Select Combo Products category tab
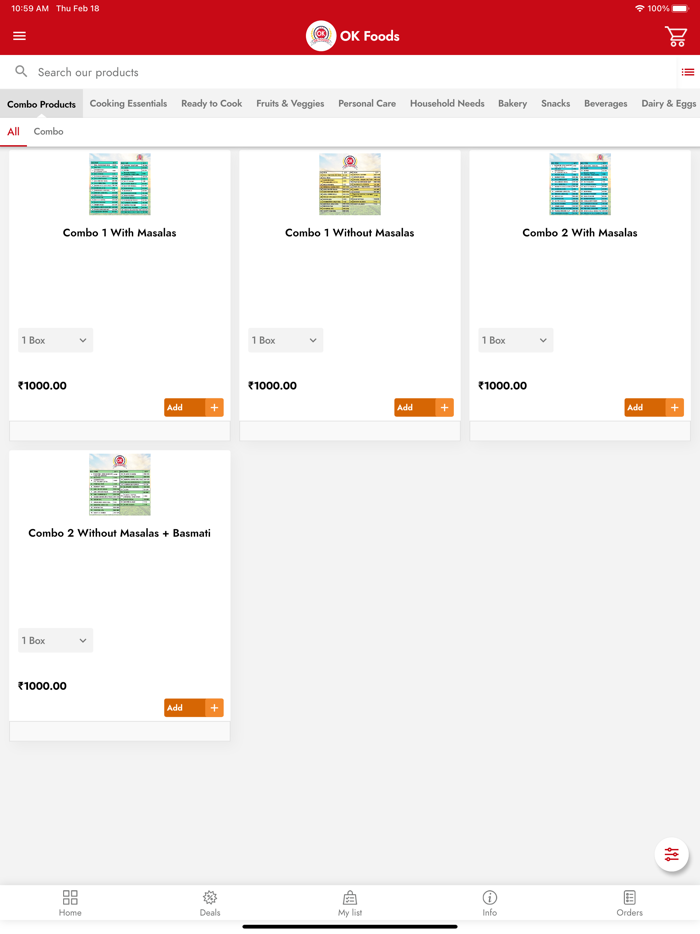Screen dimensions: 700x934 41,104
